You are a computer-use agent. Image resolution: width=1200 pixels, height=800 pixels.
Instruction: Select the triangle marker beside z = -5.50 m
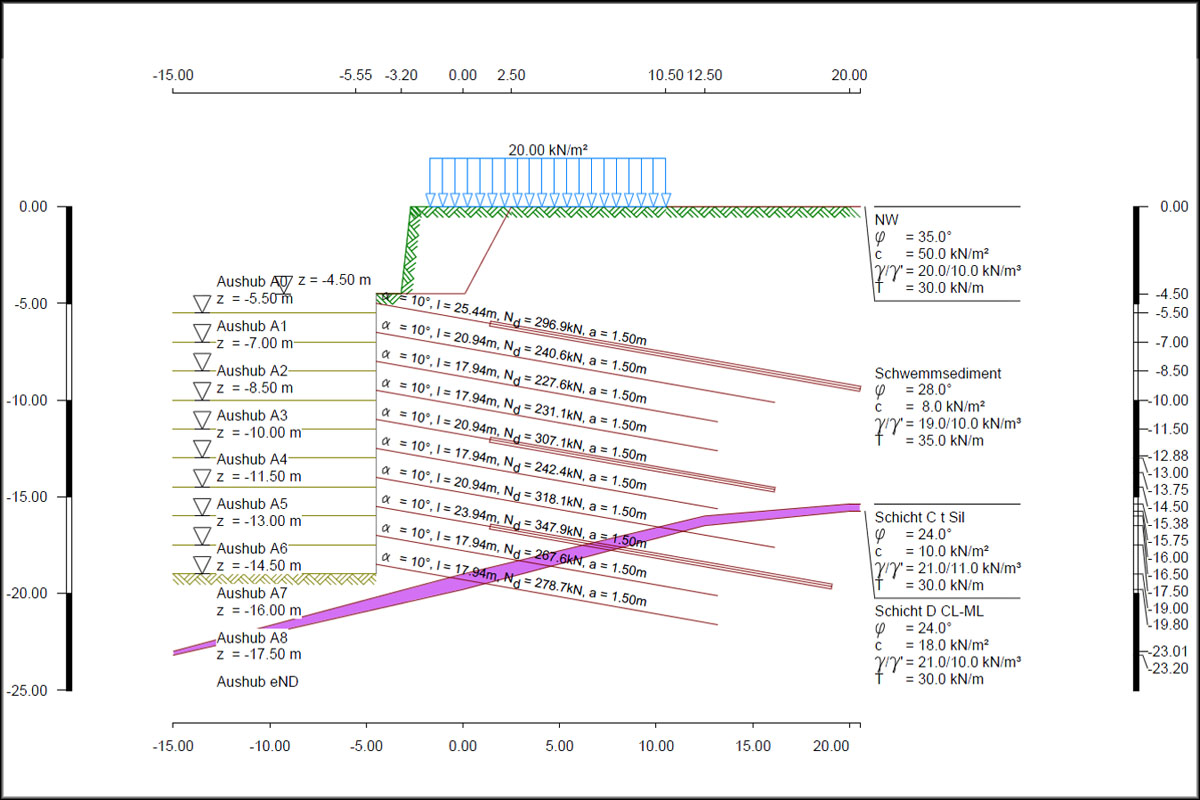(x=202, y=303)
